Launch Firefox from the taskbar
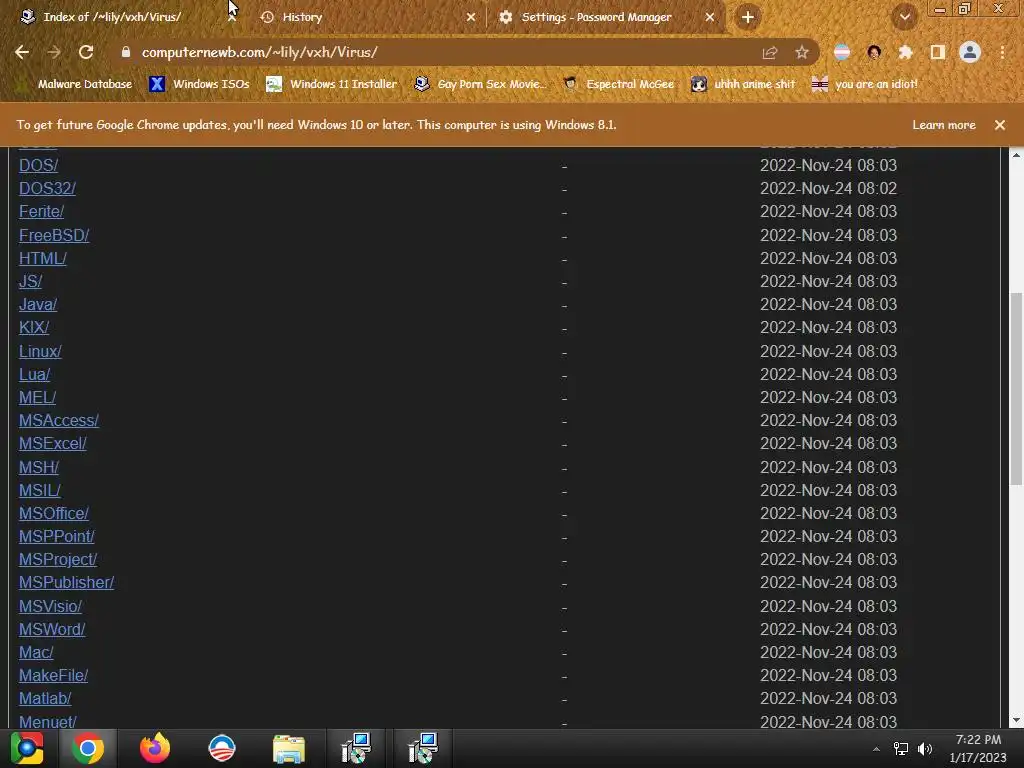This screenshot has height=768, width=1024. [x=155, y=748]
